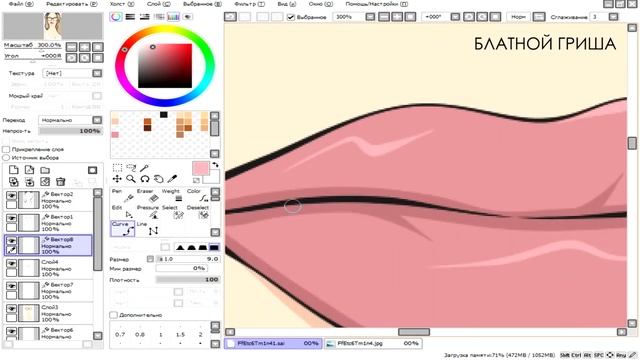
Task: Open the Вид menu
Action: pos(287,4)
